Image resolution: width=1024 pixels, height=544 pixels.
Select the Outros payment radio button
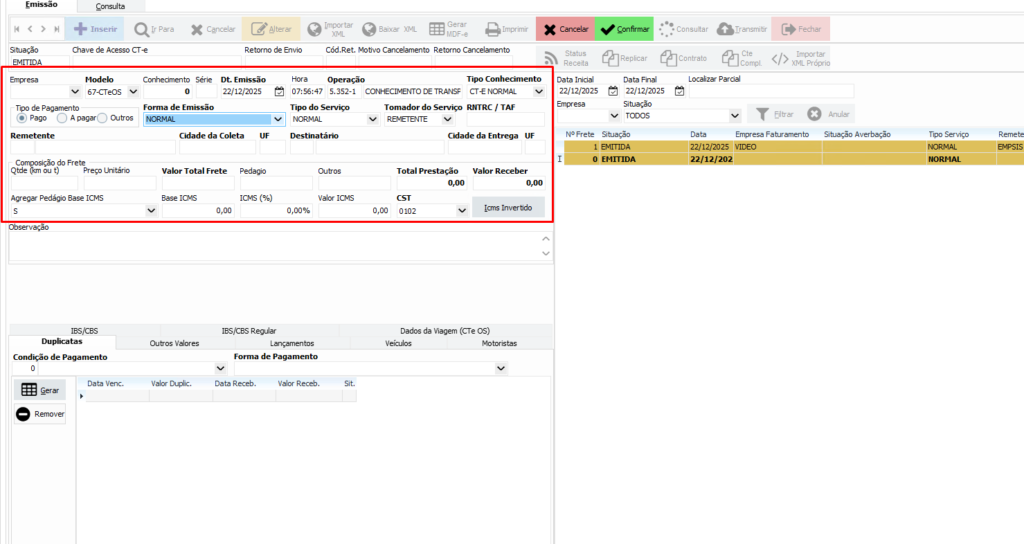pyautogui.click(x=102, y=118)
